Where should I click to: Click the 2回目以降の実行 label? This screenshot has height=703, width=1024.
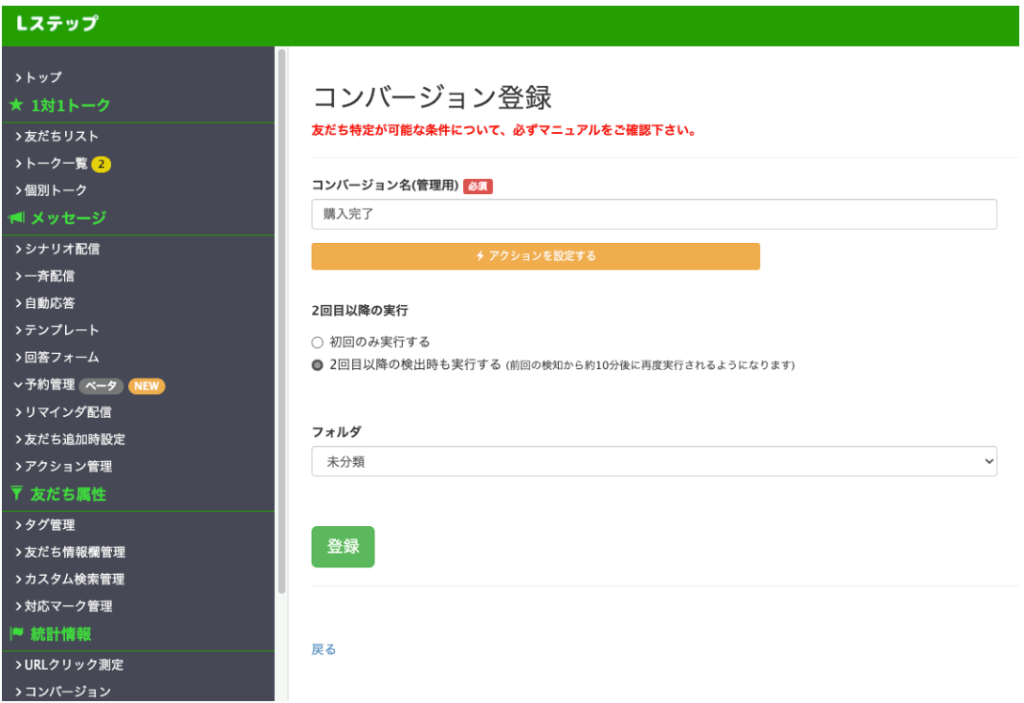point(360,311)
